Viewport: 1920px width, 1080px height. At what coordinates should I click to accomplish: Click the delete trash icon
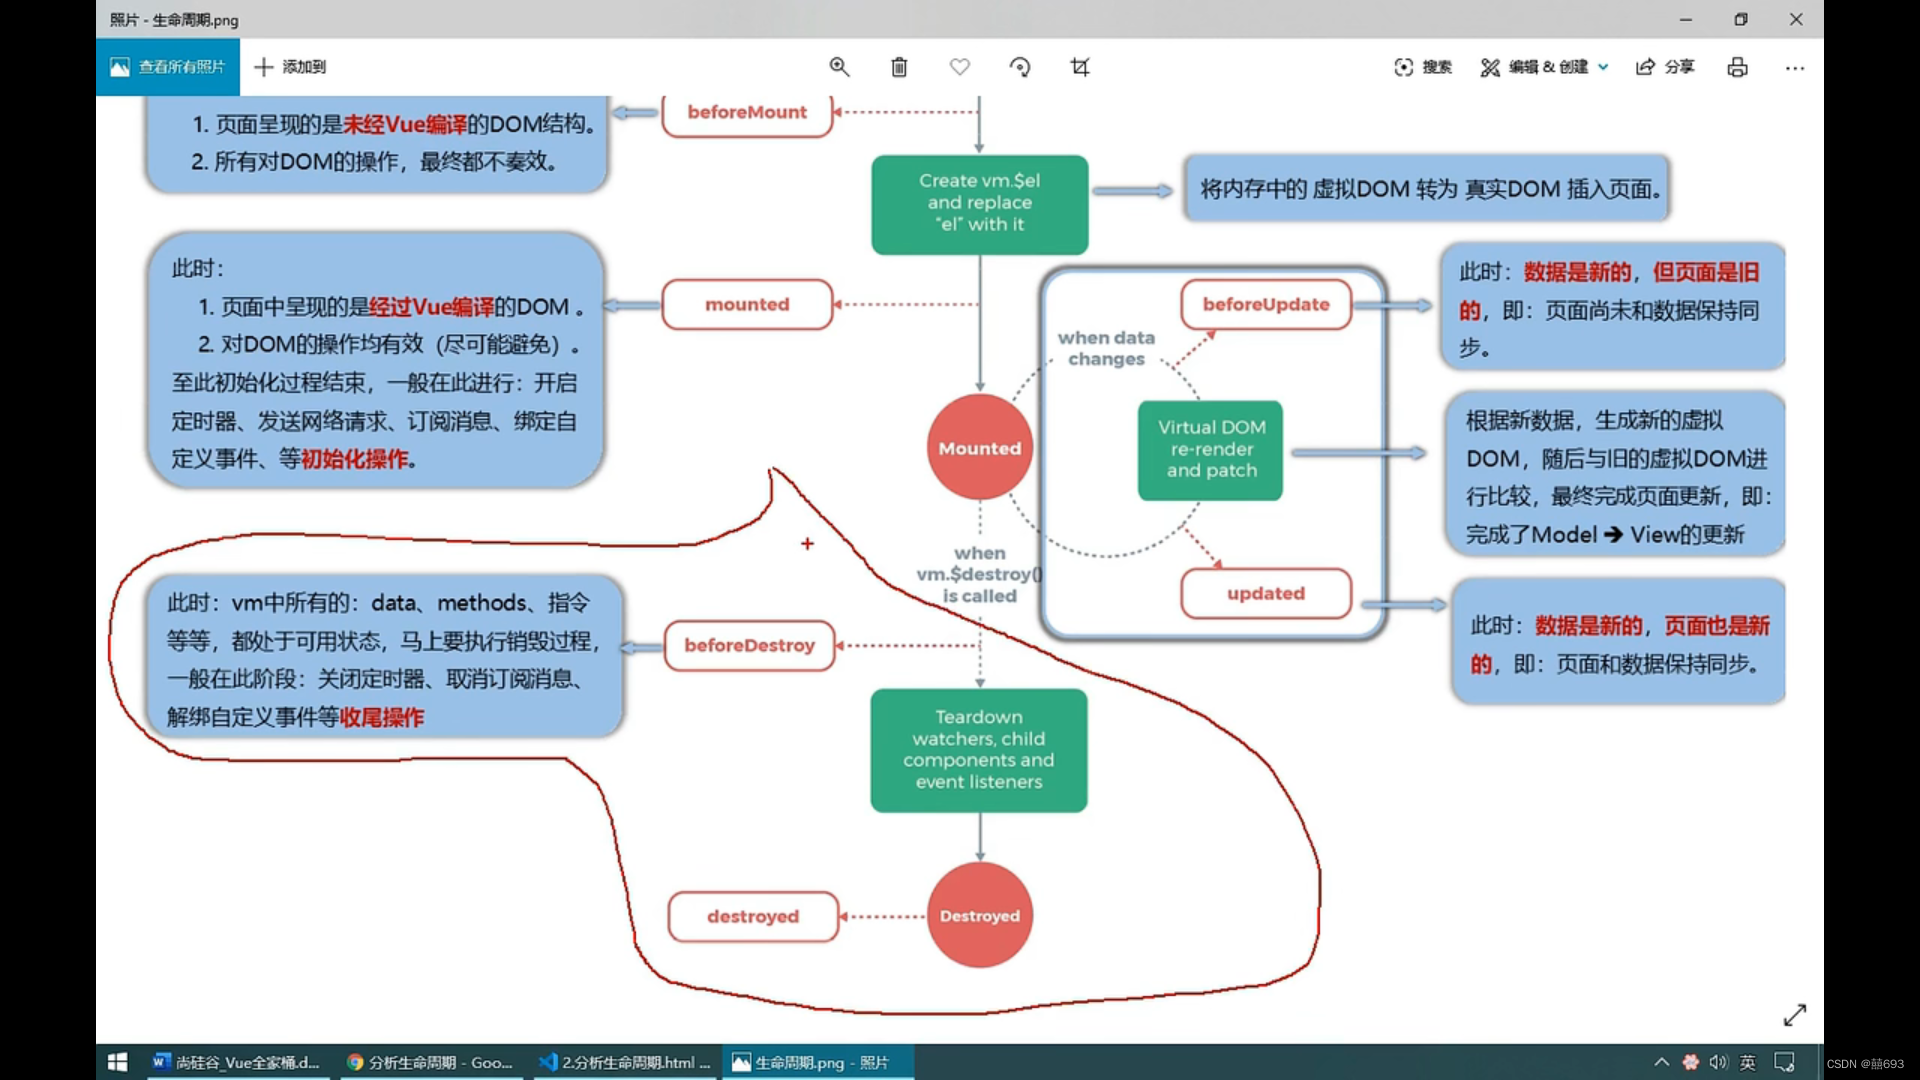coord(899,67)
